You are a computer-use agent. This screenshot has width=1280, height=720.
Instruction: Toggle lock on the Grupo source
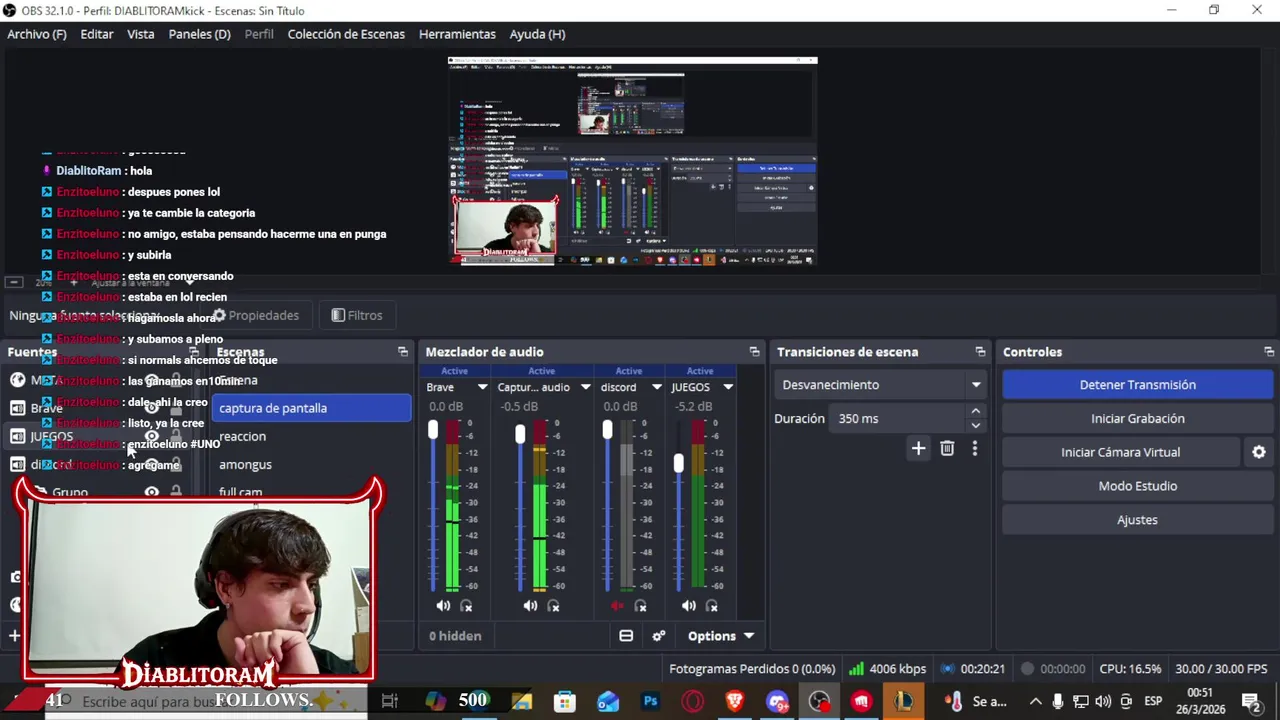point(176,492)
